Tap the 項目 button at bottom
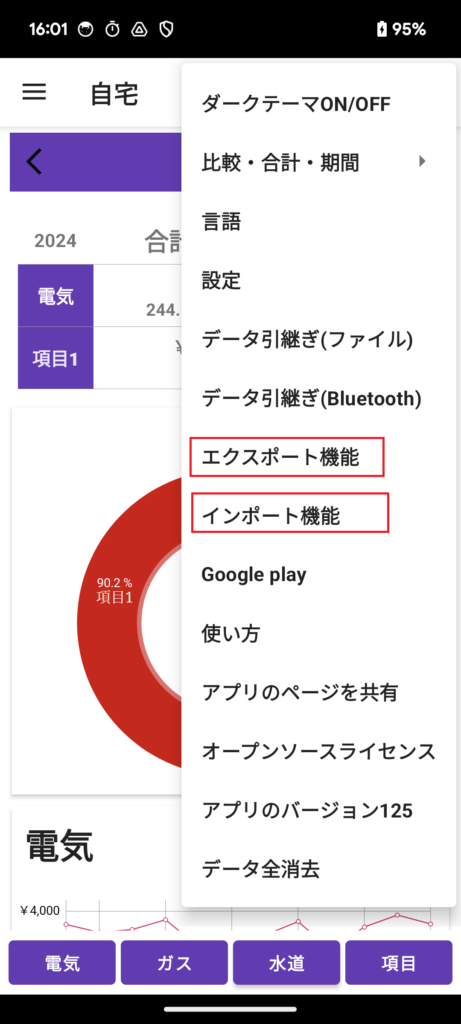Screen dimensions: 461x1024 tap(399, 962)
